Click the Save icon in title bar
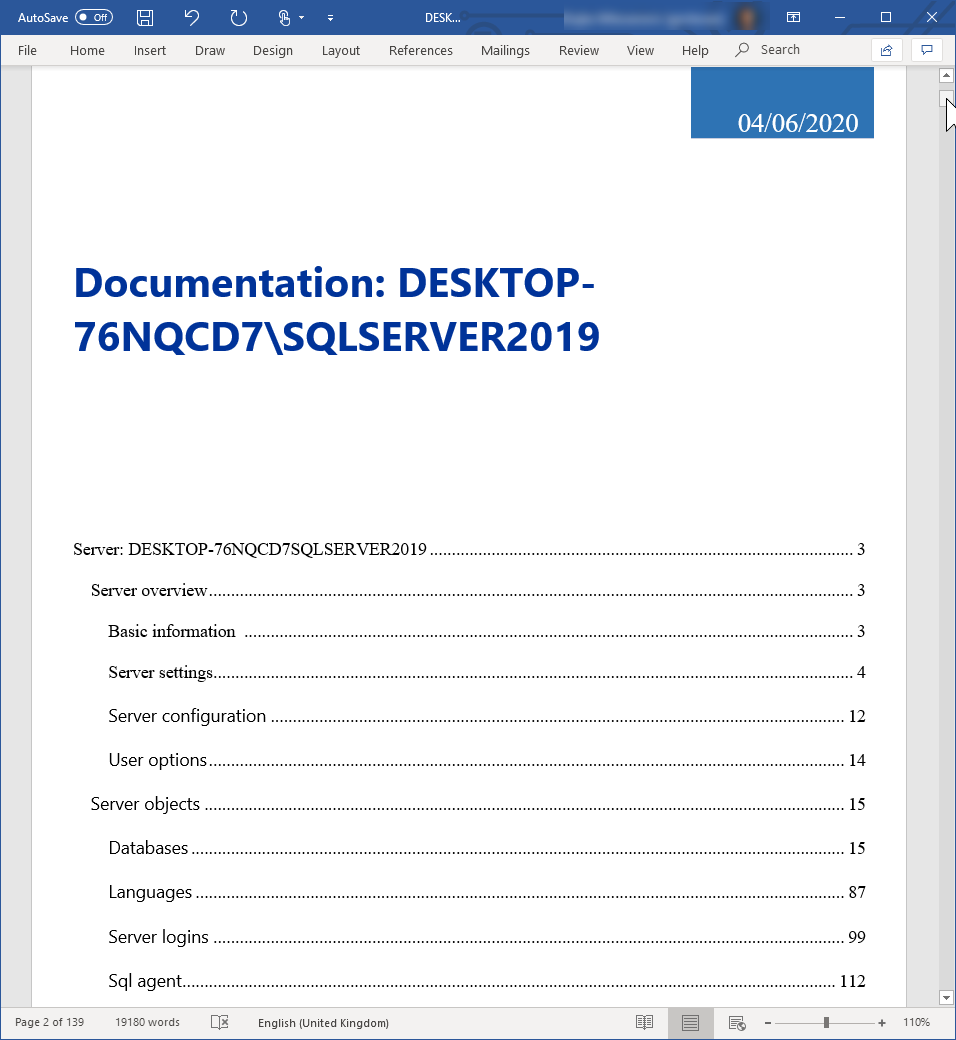The image size is (956, 1040). pyautogui.click(x=145, y=18)
